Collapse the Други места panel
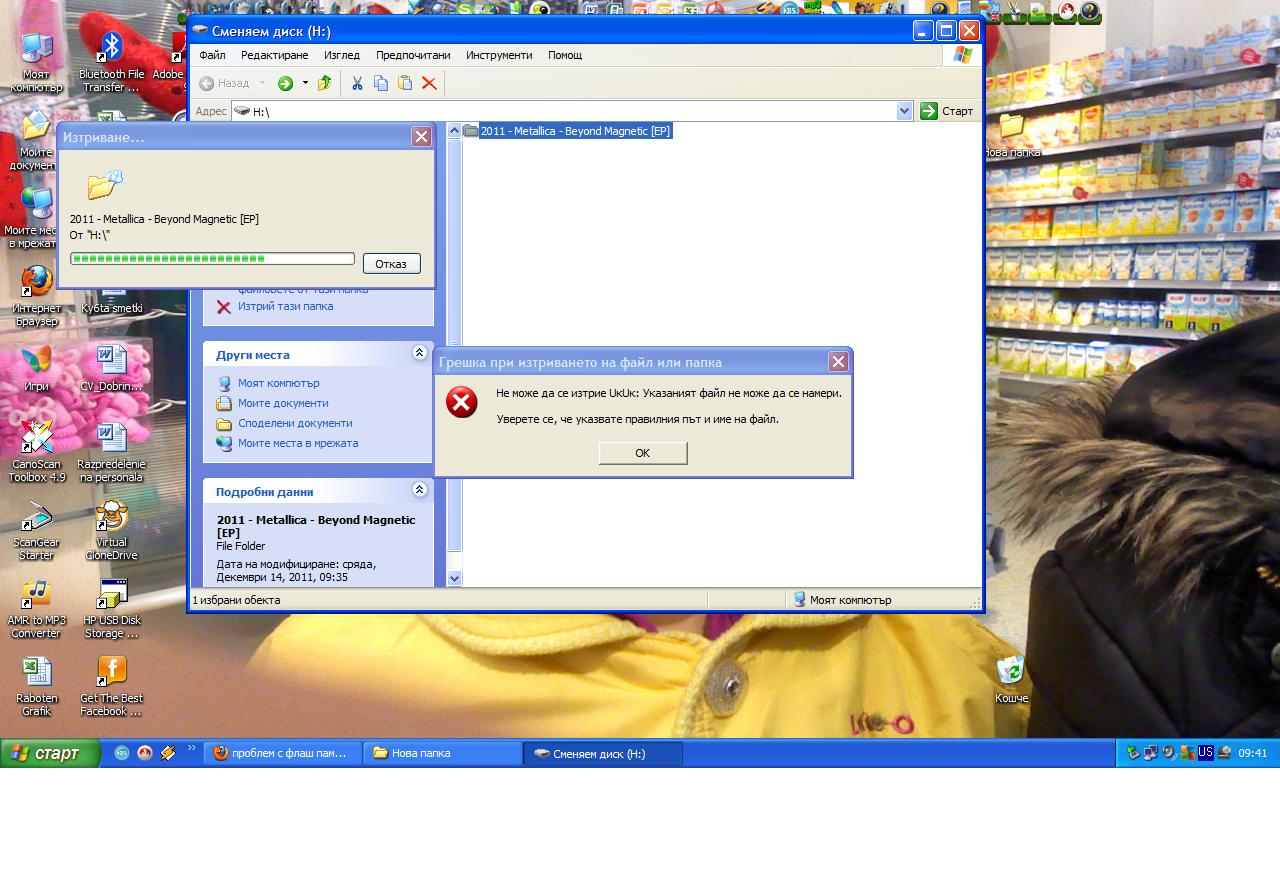The image size is (1280, 896). (x=419, y=353)
